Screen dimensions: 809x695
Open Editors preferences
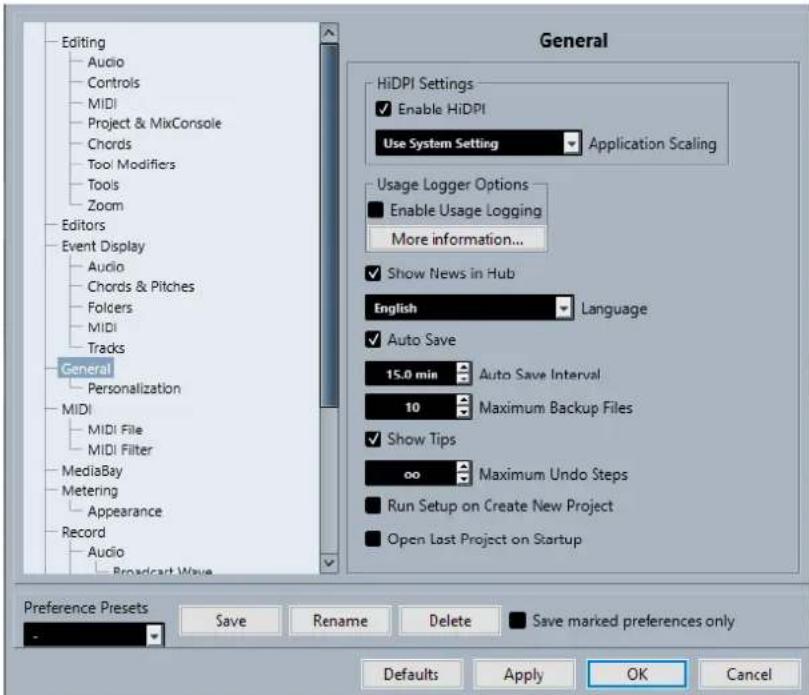[83, 225]
